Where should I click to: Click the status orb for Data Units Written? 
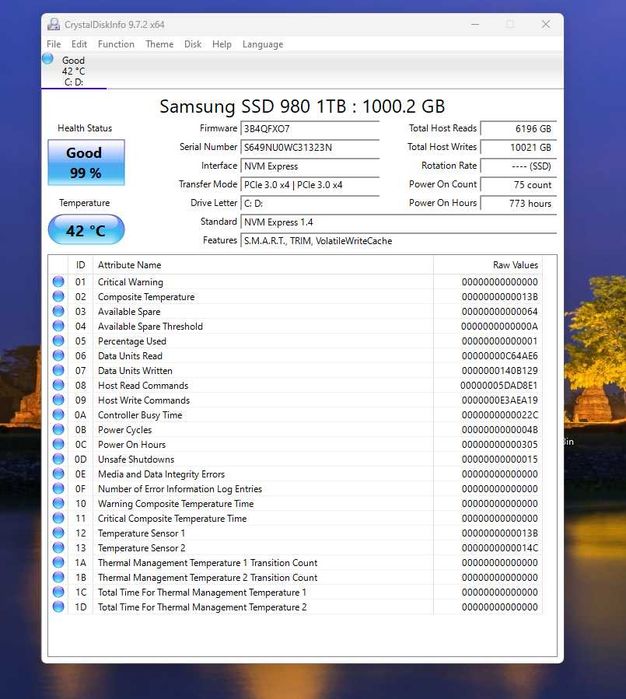point(58,370)
